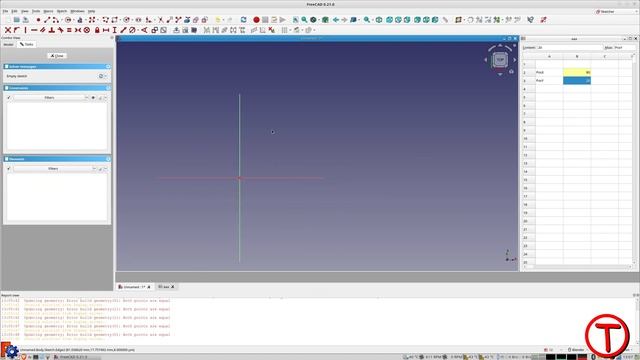Select spreadsheet column A header
640x360 pixels.
(x=549, y=56)
